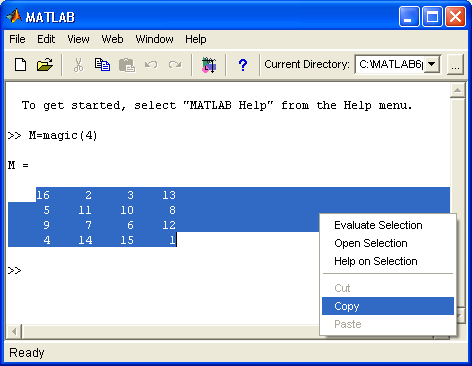This screenshot has width=472, height=366.
Task: Click the browse for folder ellipsis button
Action: 455,65
